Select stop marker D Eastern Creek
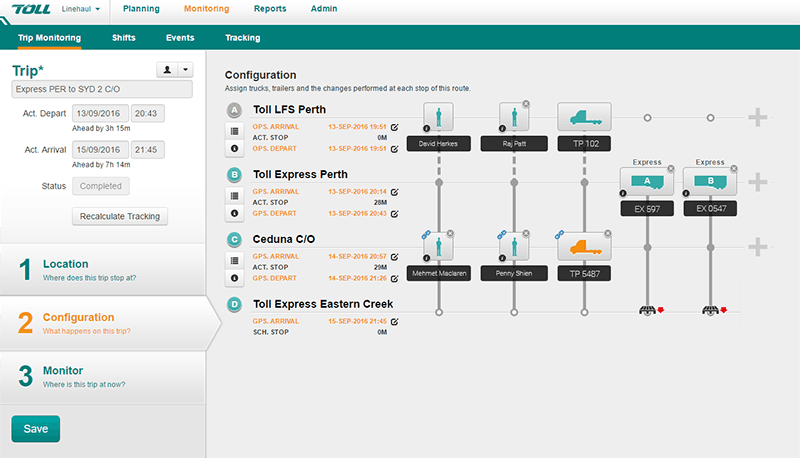This screenshot has width=800, height=458. 234,304
